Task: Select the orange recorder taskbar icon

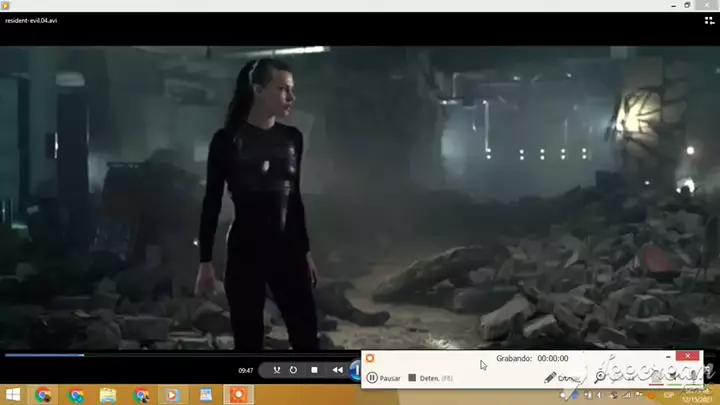Action: [238, 395]
